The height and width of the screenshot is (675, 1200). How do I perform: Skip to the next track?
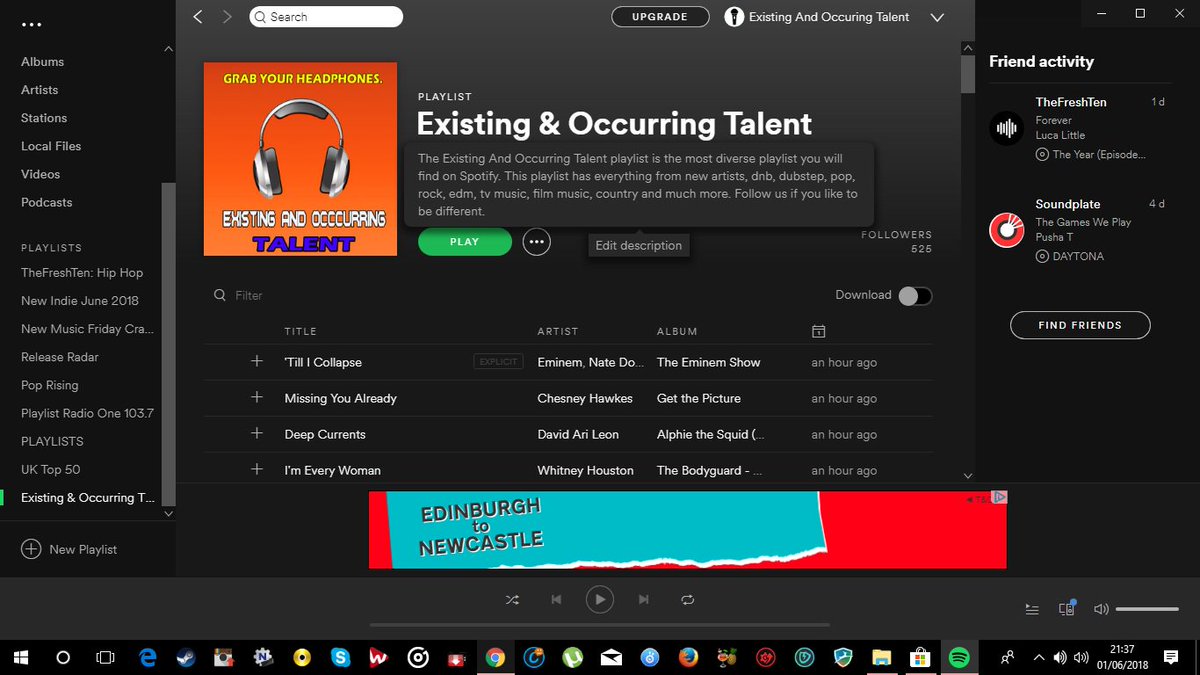coord(643,600)
